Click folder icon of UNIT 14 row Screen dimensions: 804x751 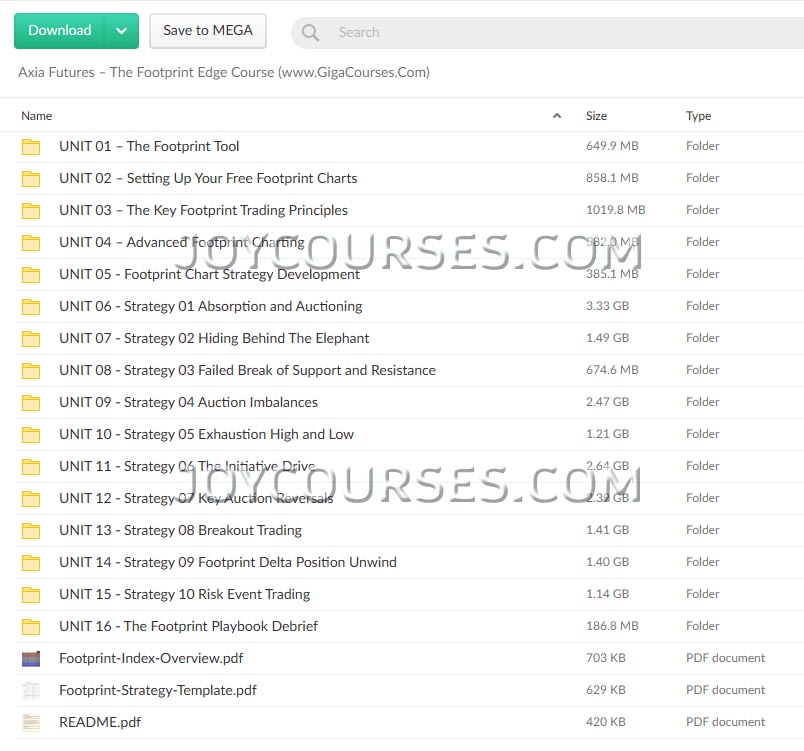[x=31, y=562]
